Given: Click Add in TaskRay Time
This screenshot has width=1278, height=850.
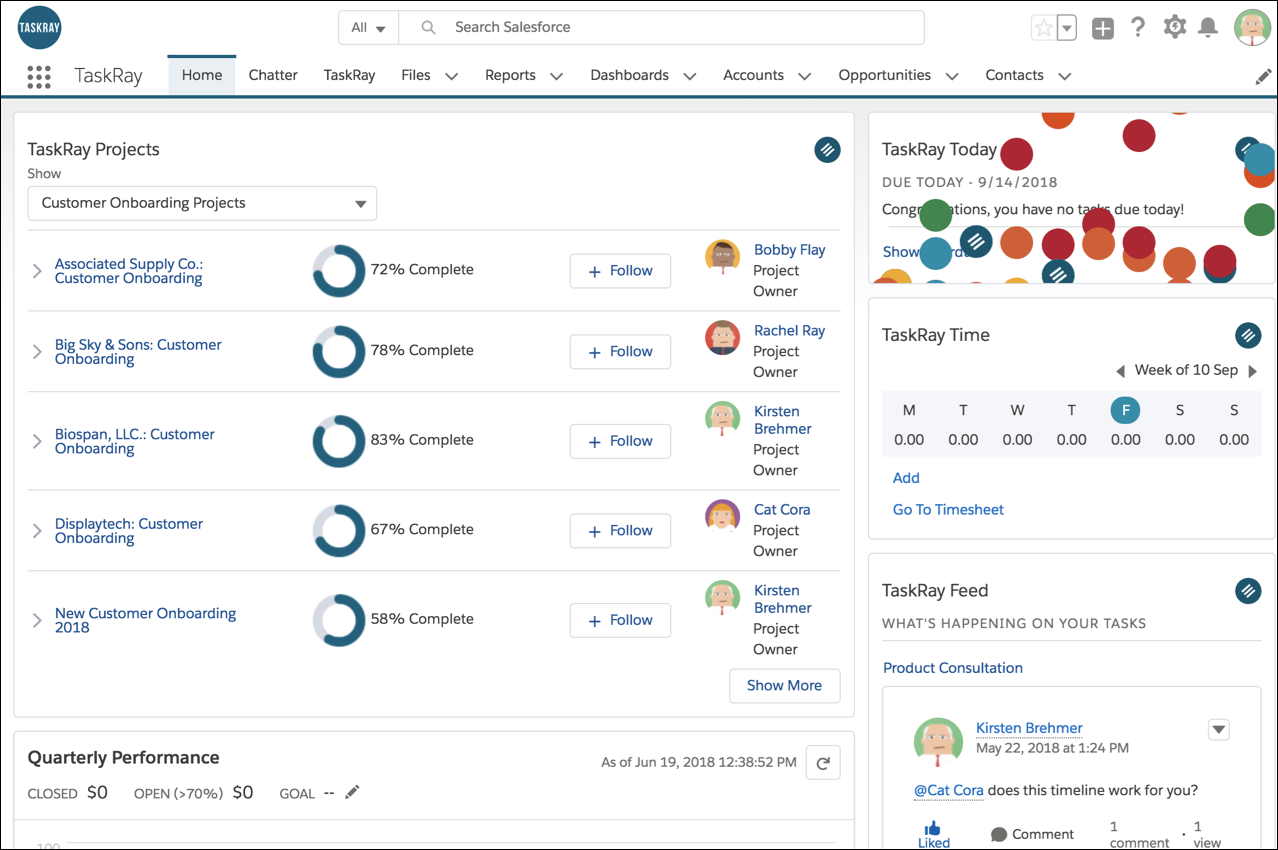Looking at the screenshot, I should click(x=906, y=478).
